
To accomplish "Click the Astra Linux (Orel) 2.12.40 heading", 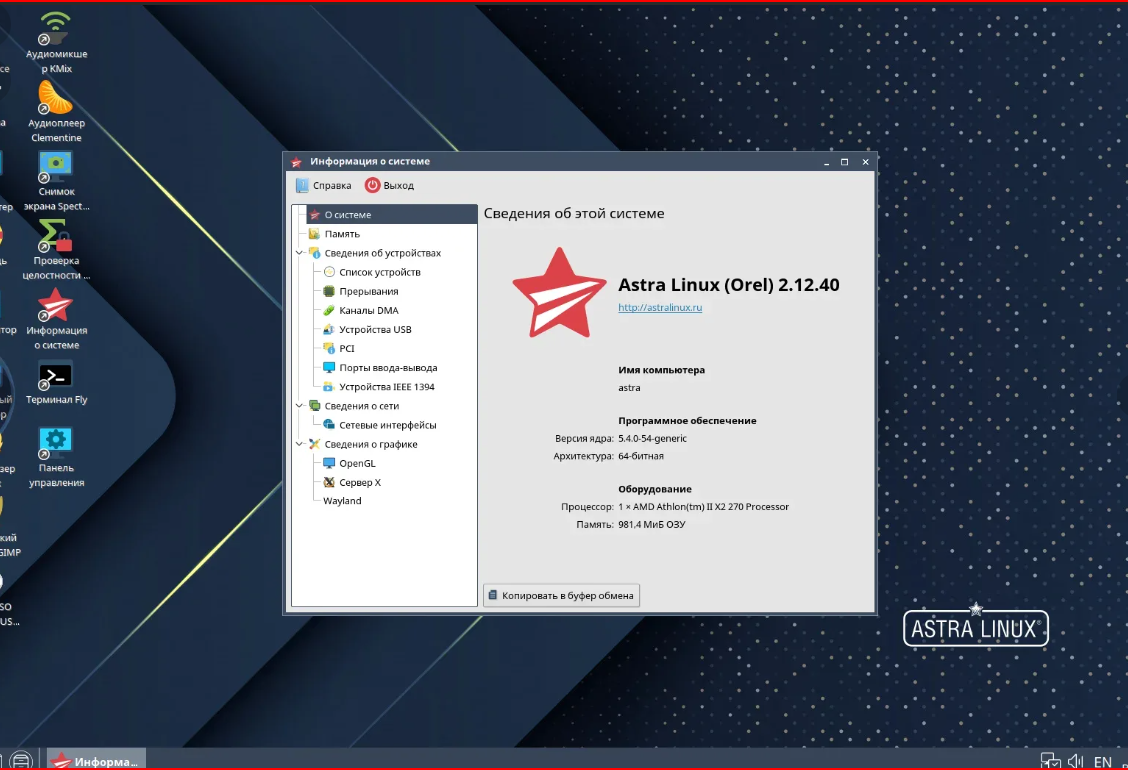I will (x=728, y=285).
